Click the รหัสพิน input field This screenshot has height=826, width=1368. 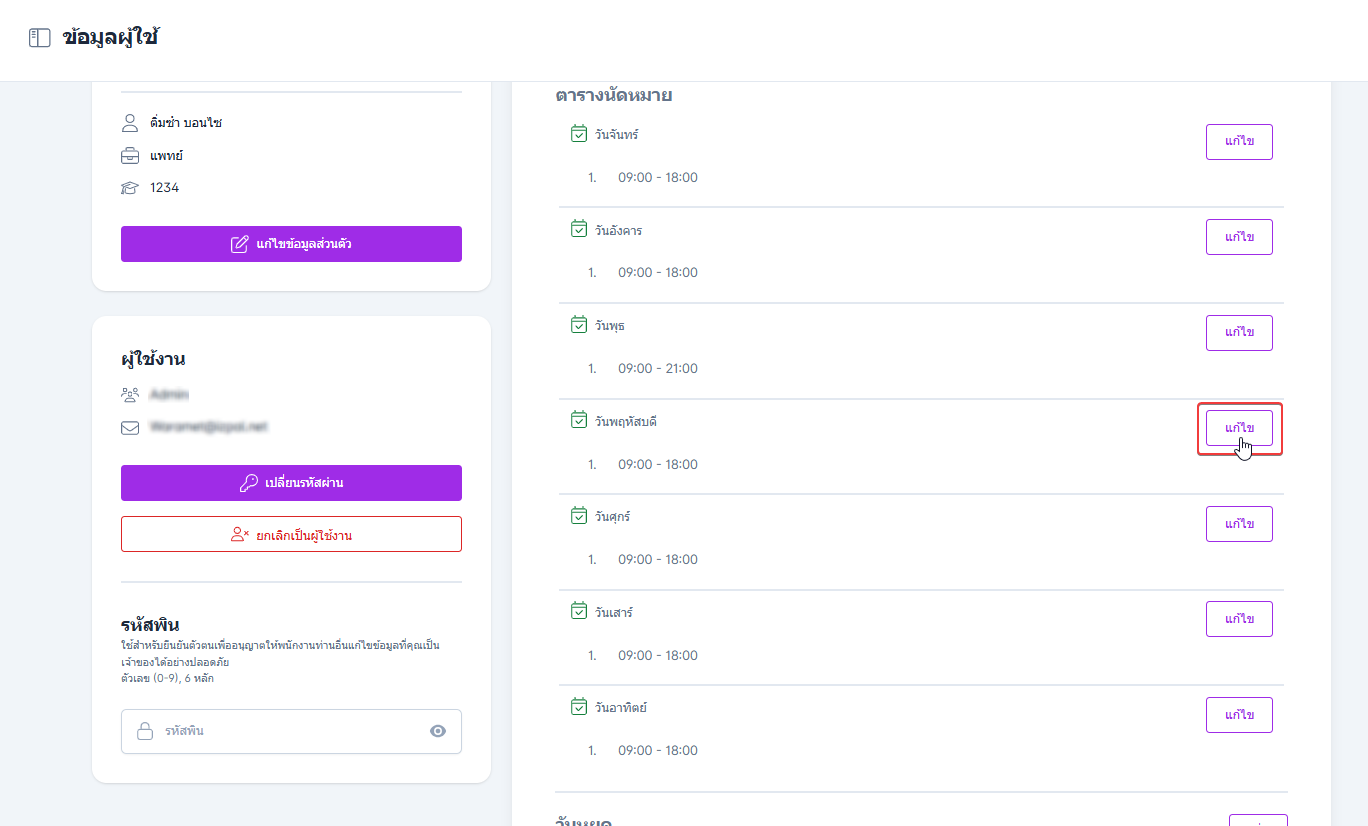coord(291,731)
